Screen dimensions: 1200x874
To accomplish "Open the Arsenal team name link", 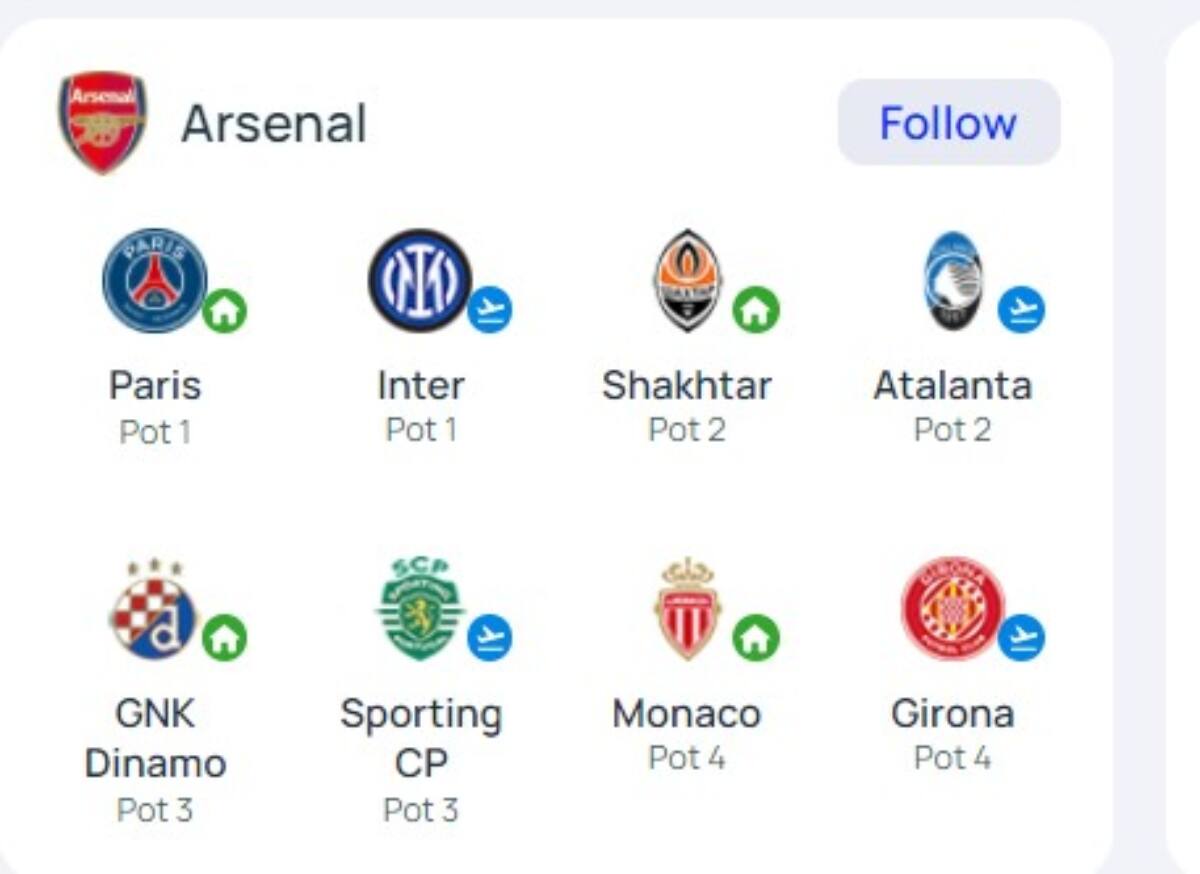I will [272, 123].
